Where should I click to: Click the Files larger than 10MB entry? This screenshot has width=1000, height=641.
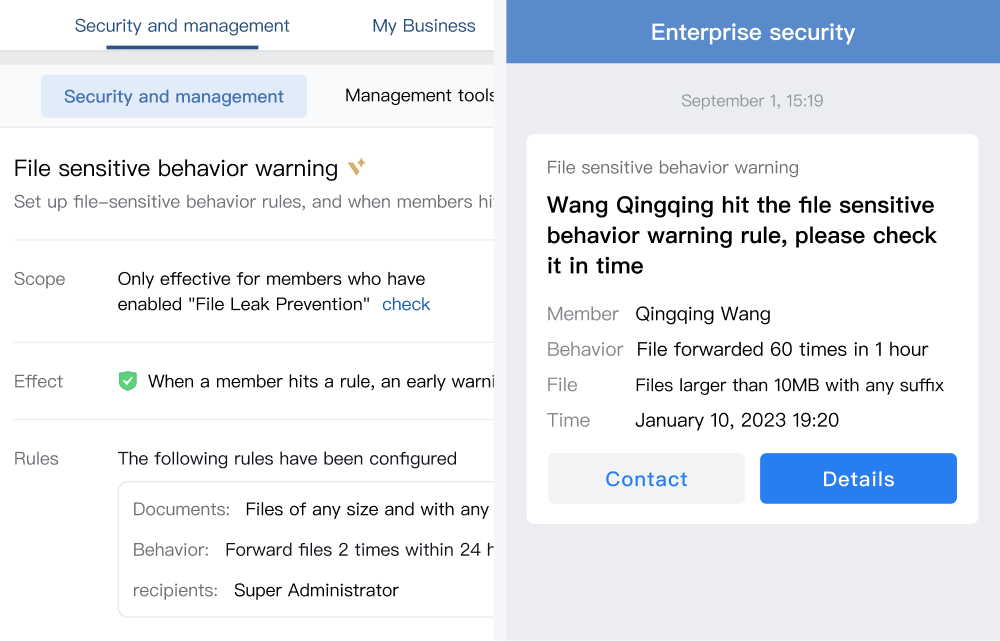[x=790, y=385]
